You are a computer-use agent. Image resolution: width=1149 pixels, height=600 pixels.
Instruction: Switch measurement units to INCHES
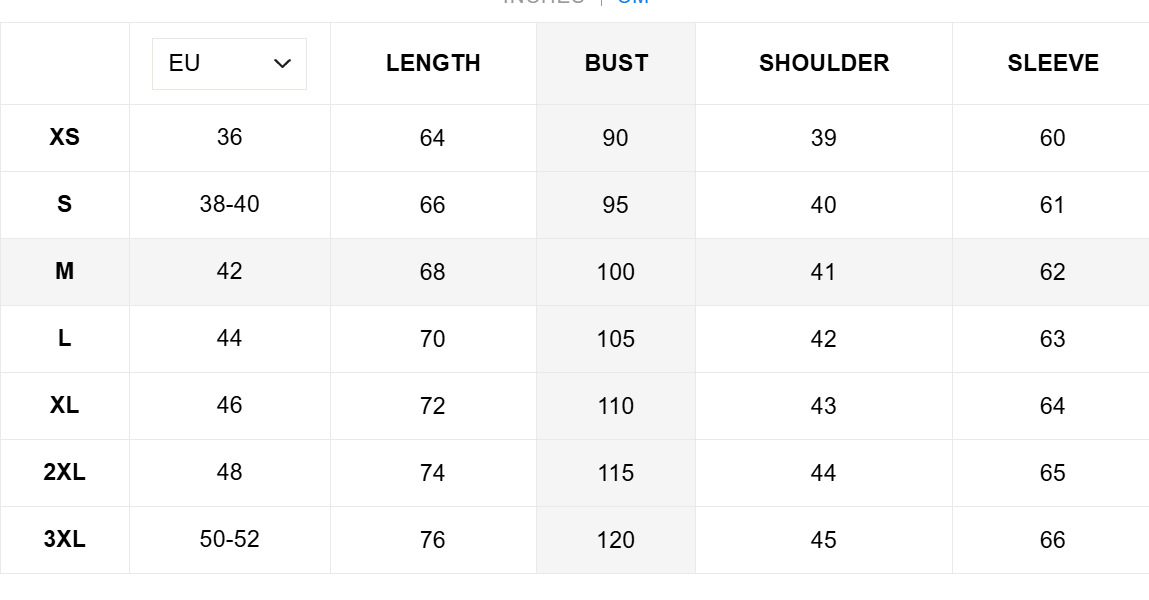544,2
